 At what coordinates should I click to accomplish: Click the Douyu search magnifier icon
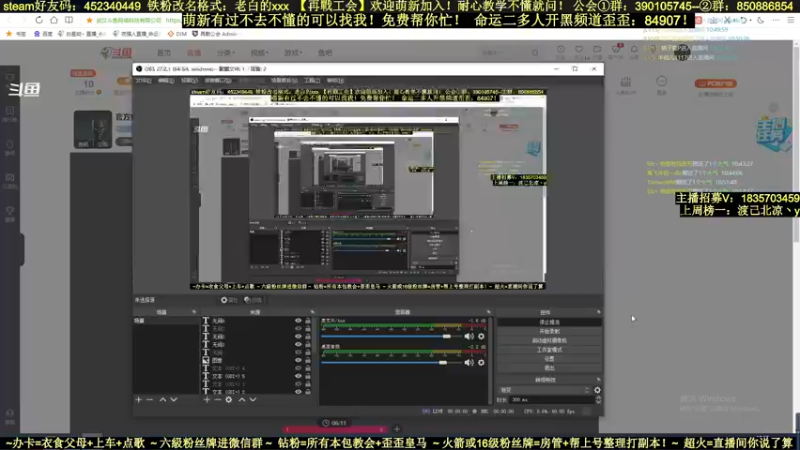point(535,53)
